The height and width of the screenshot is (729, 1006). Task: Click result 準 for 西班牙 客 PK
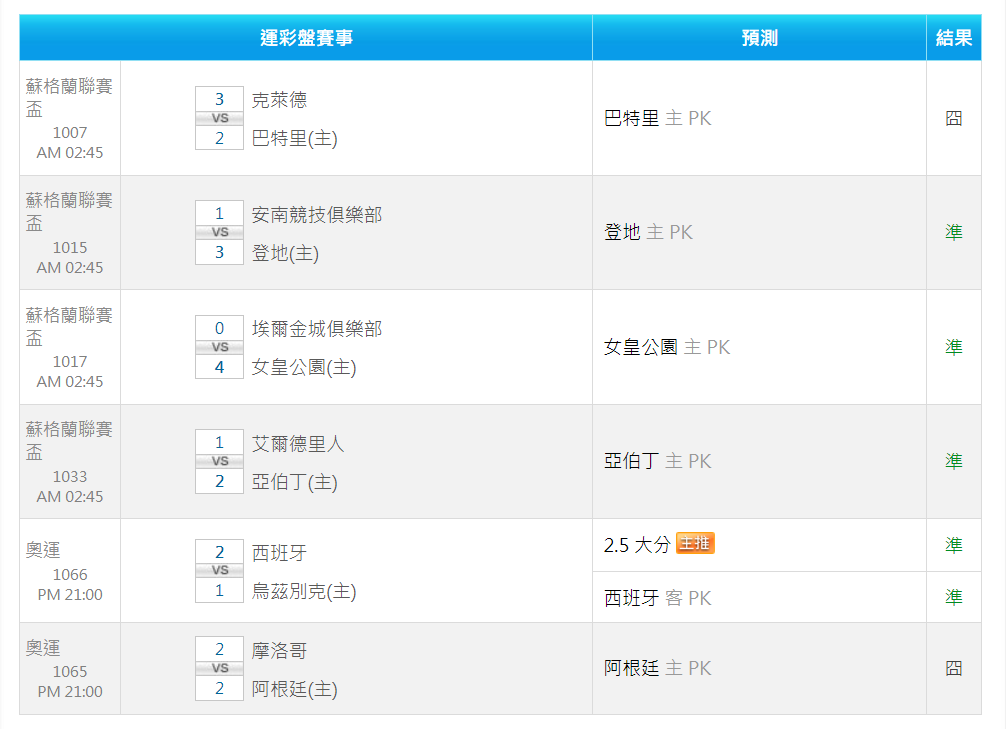pyautogui.click(x=953, y=597)
